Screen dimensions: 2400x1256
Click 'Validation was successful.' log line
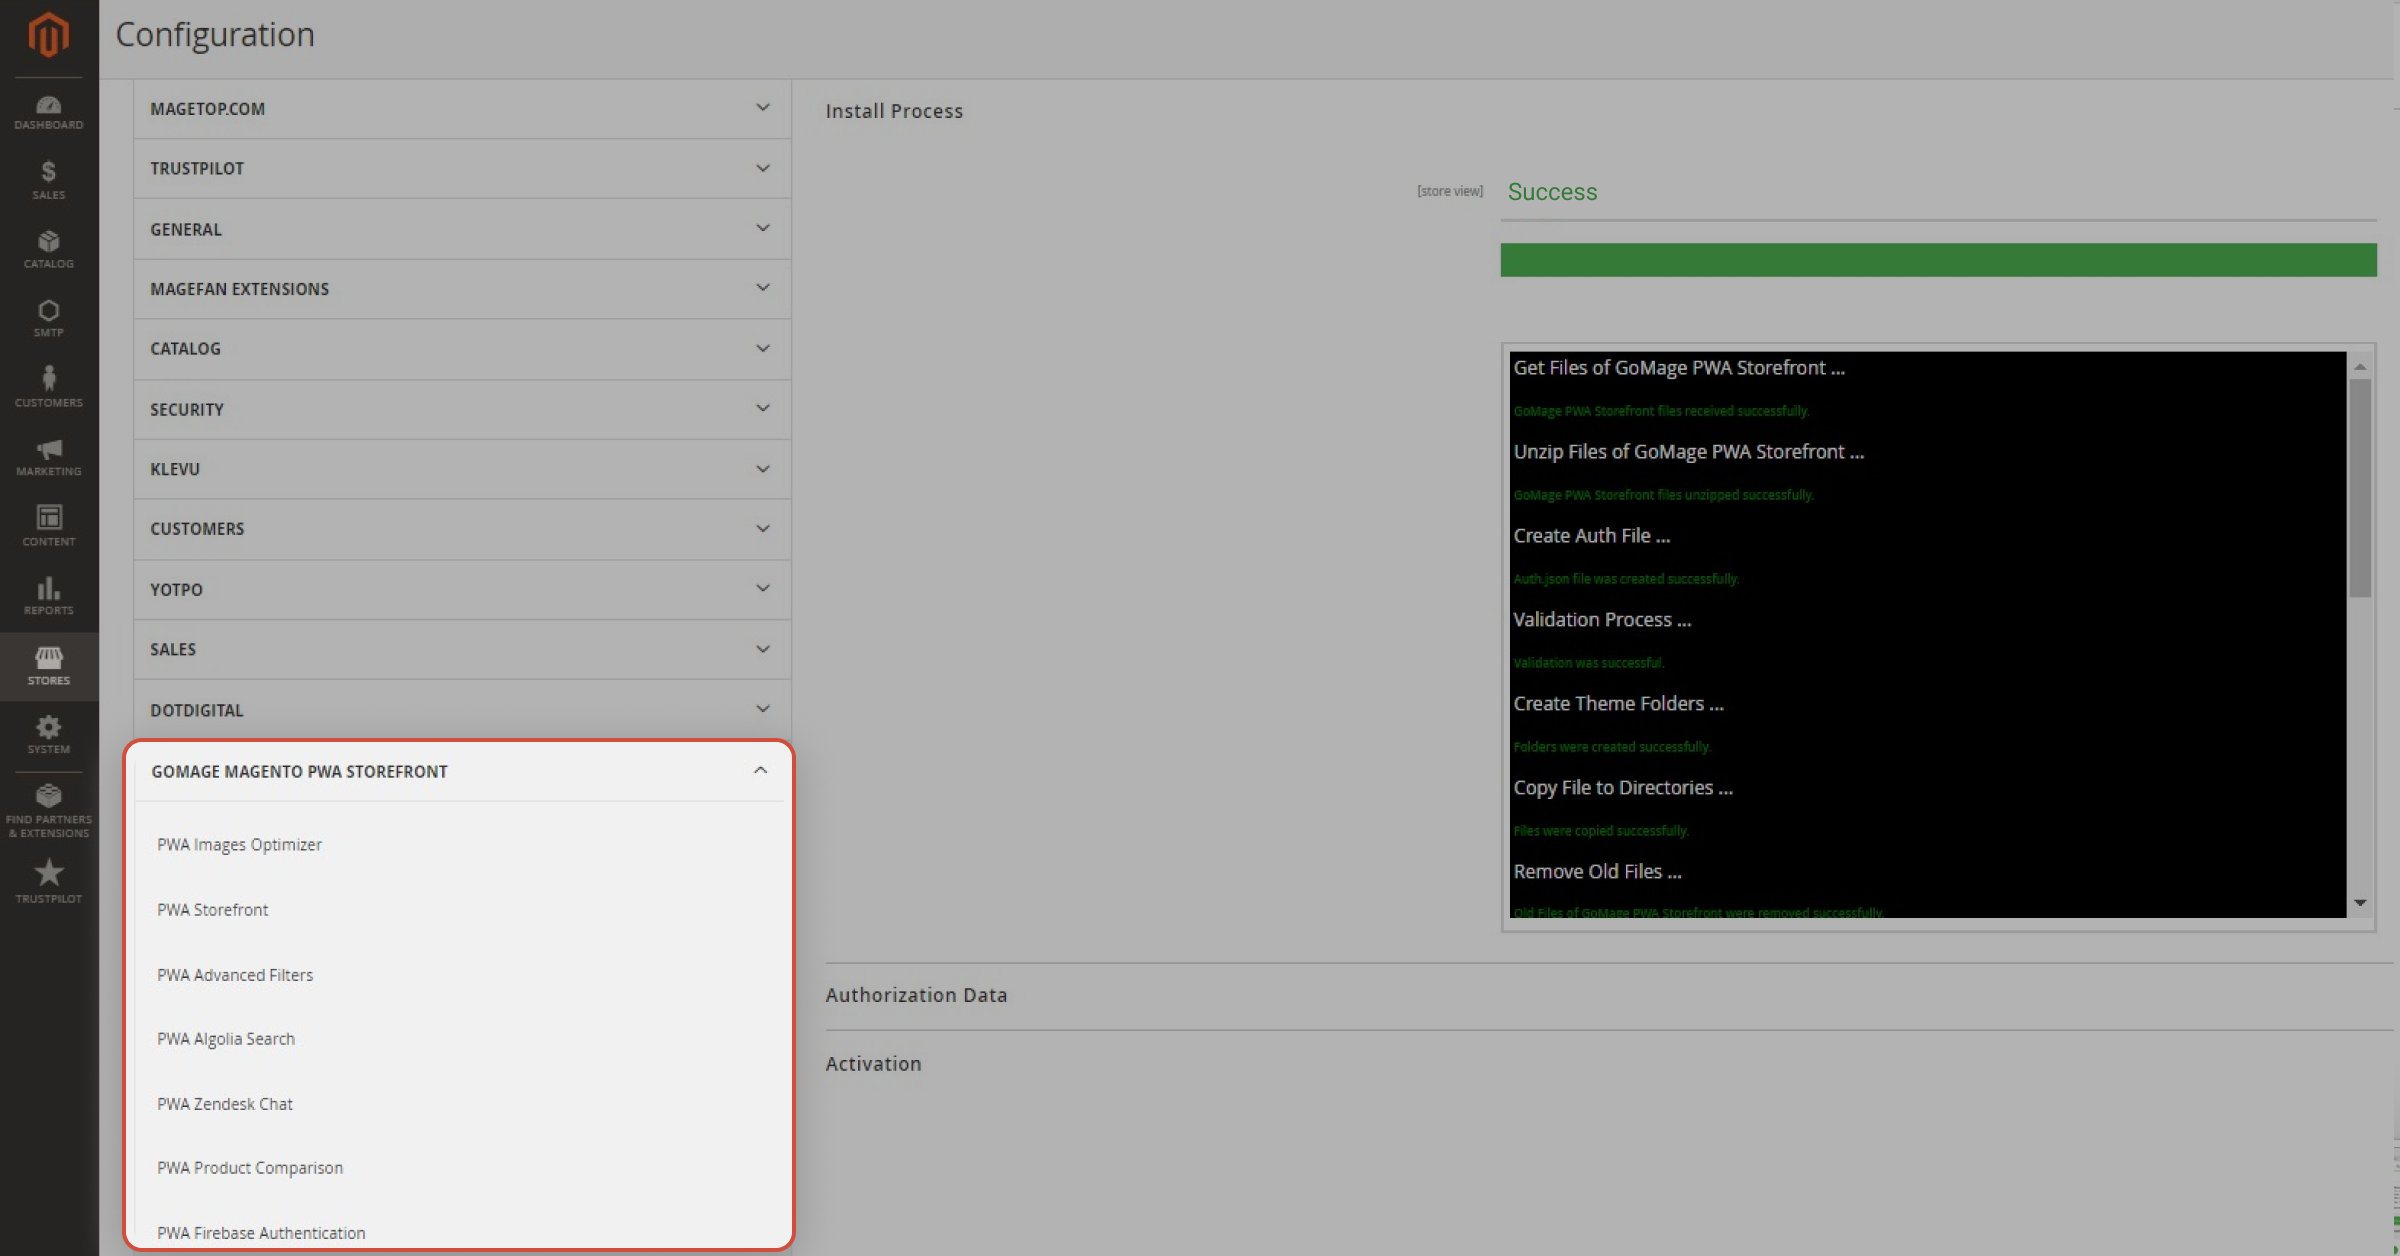tap(1588, 663)
